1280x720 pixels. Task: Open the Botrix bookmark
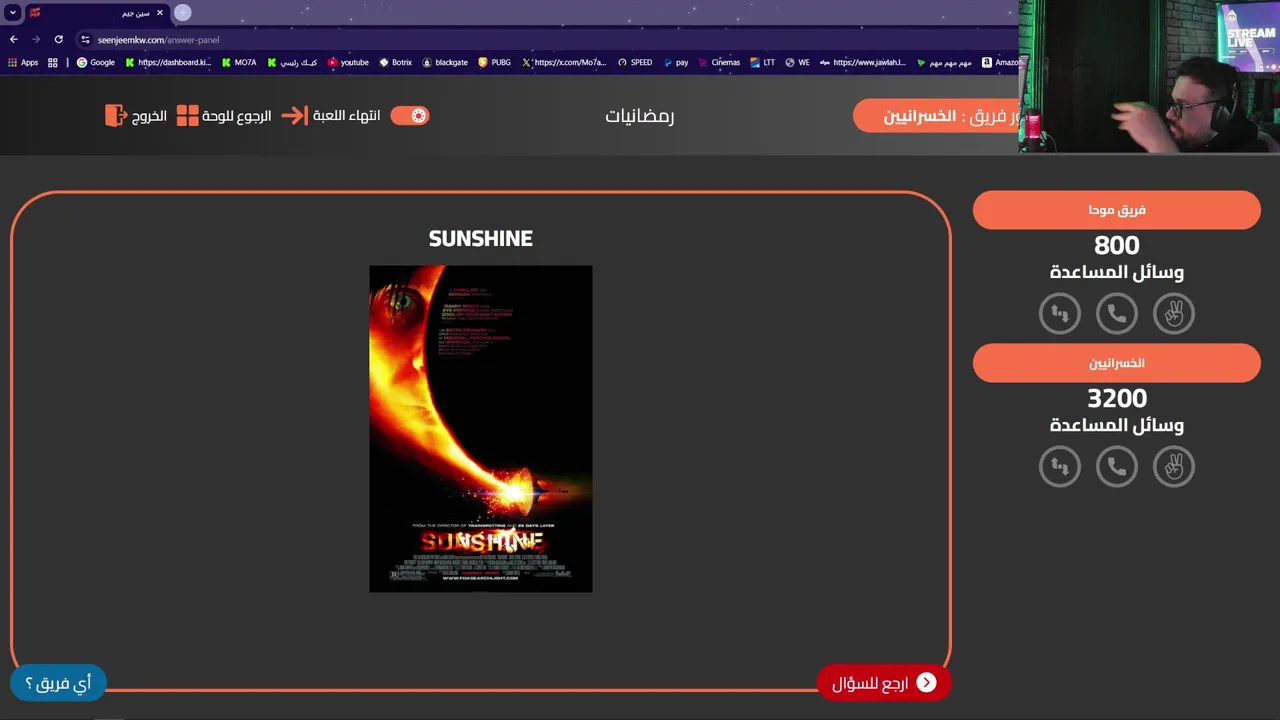395,62
